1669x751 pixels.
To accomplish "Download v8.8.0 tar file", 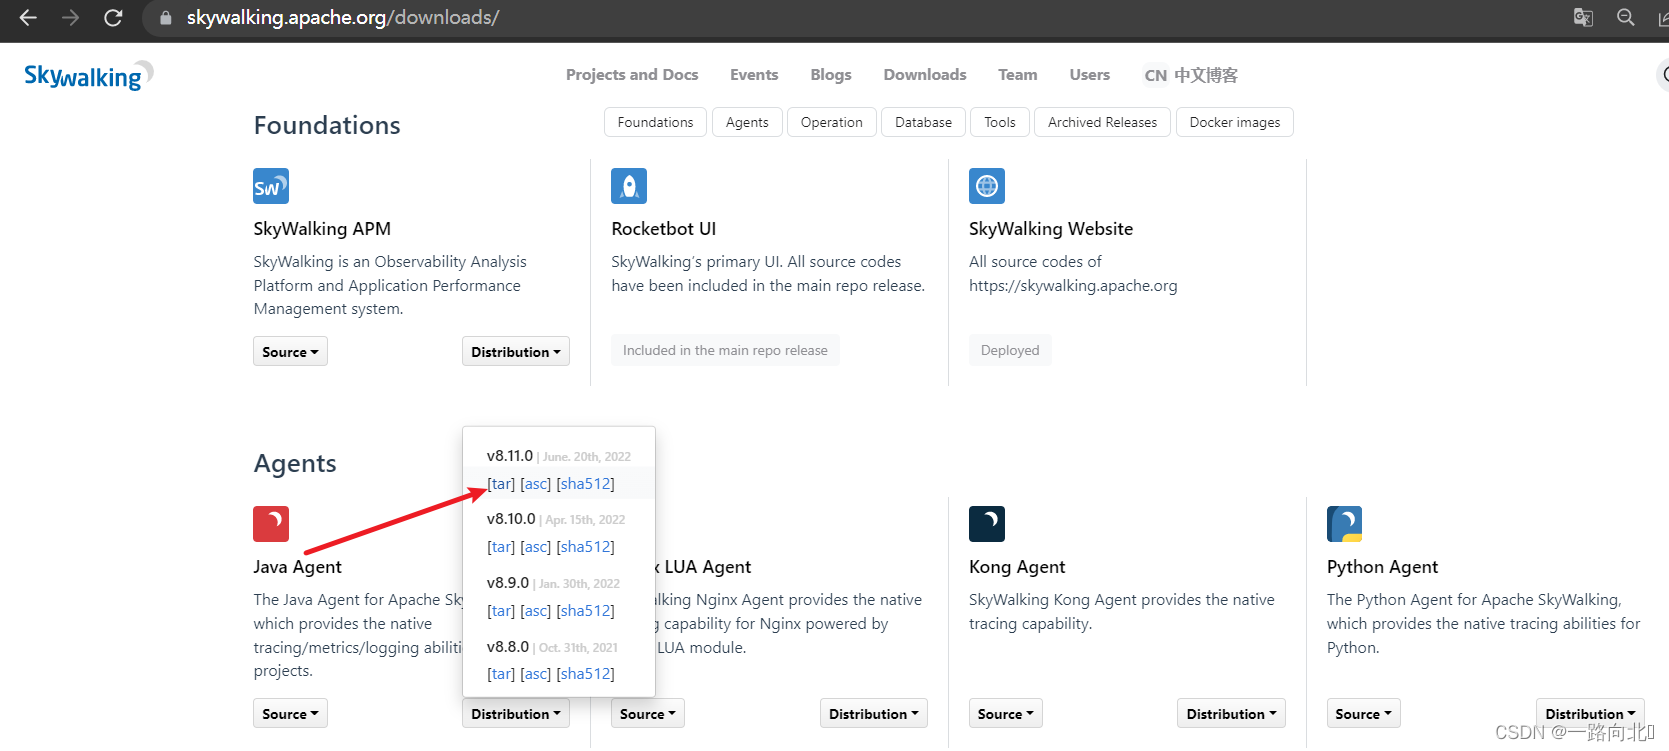I will (501, 673).
